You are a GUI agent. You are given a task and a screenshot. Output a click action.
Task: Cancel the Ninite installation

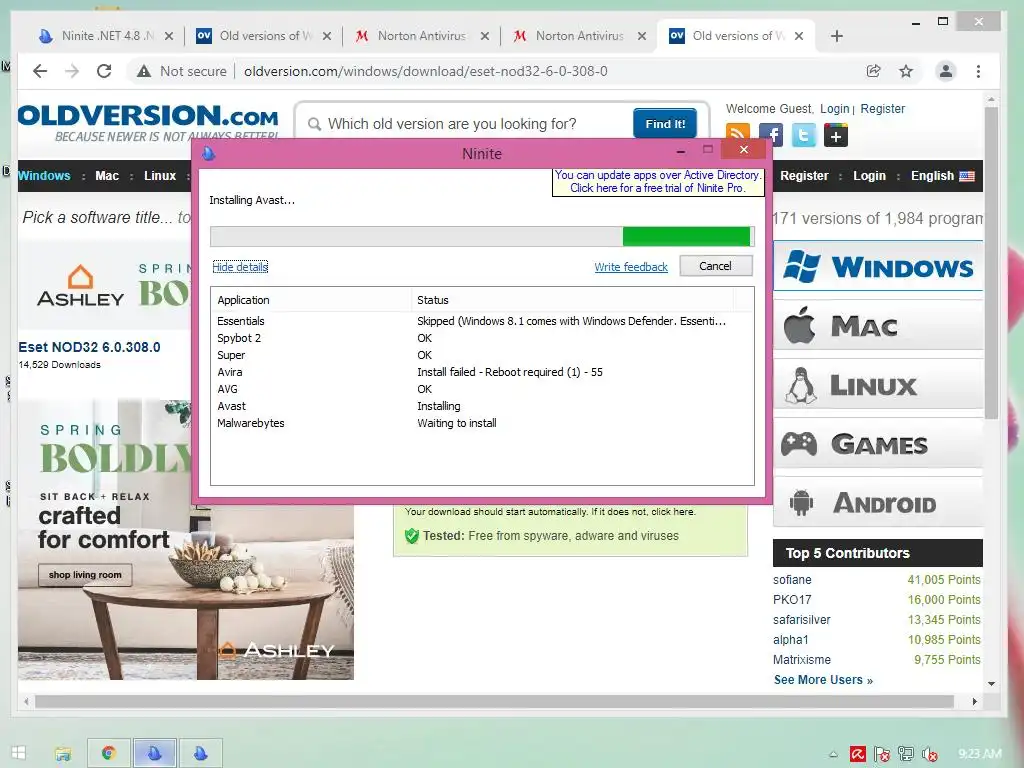(x=716, y=266)
